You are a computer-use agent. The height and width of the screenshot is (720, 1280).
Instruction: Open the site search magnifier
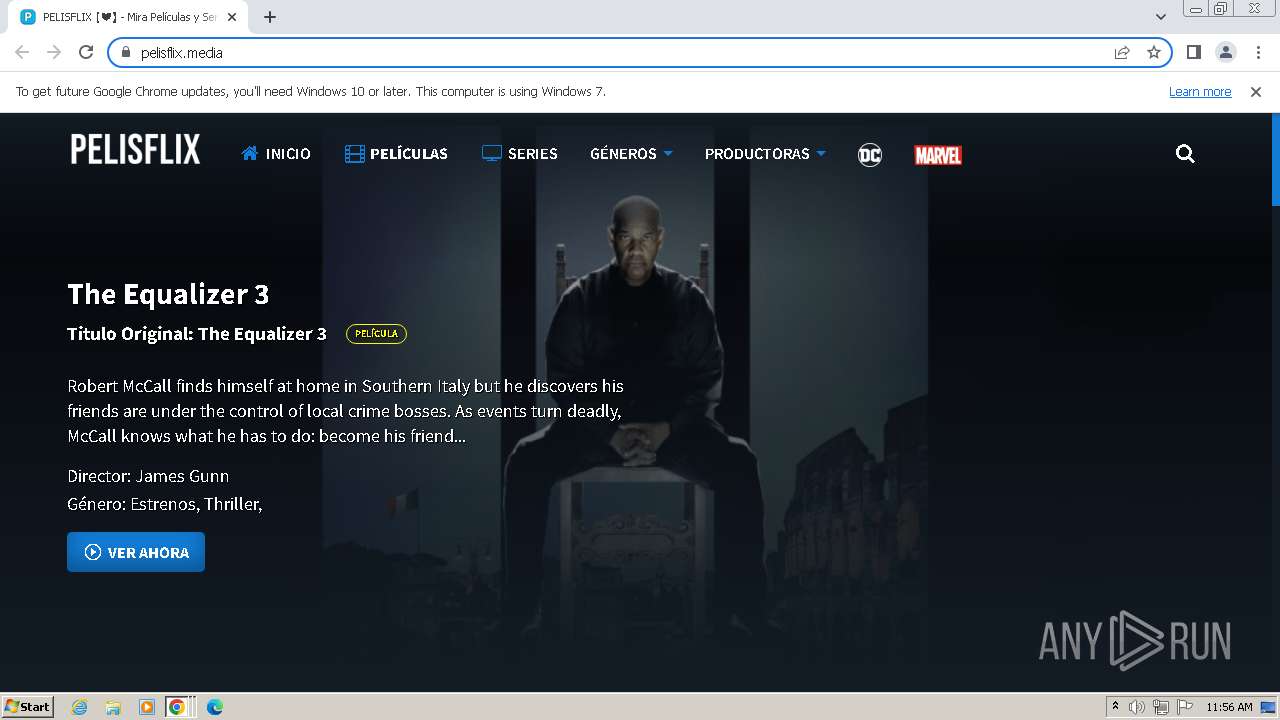click(x=1185, y=153)
